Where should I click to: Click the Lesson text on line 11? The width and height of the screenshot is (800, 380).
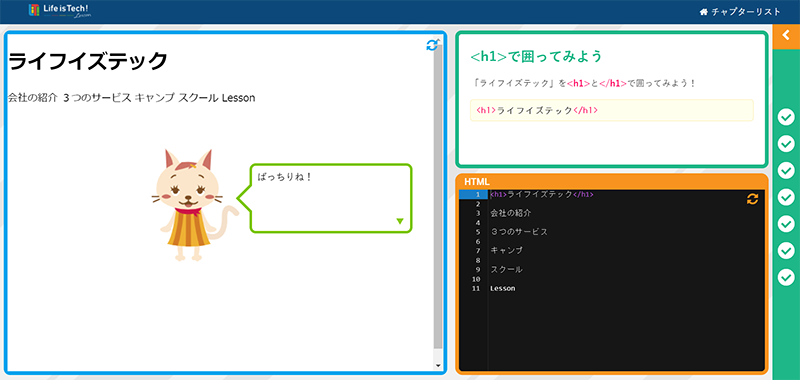pyautogui.click(x=503, y=288)
